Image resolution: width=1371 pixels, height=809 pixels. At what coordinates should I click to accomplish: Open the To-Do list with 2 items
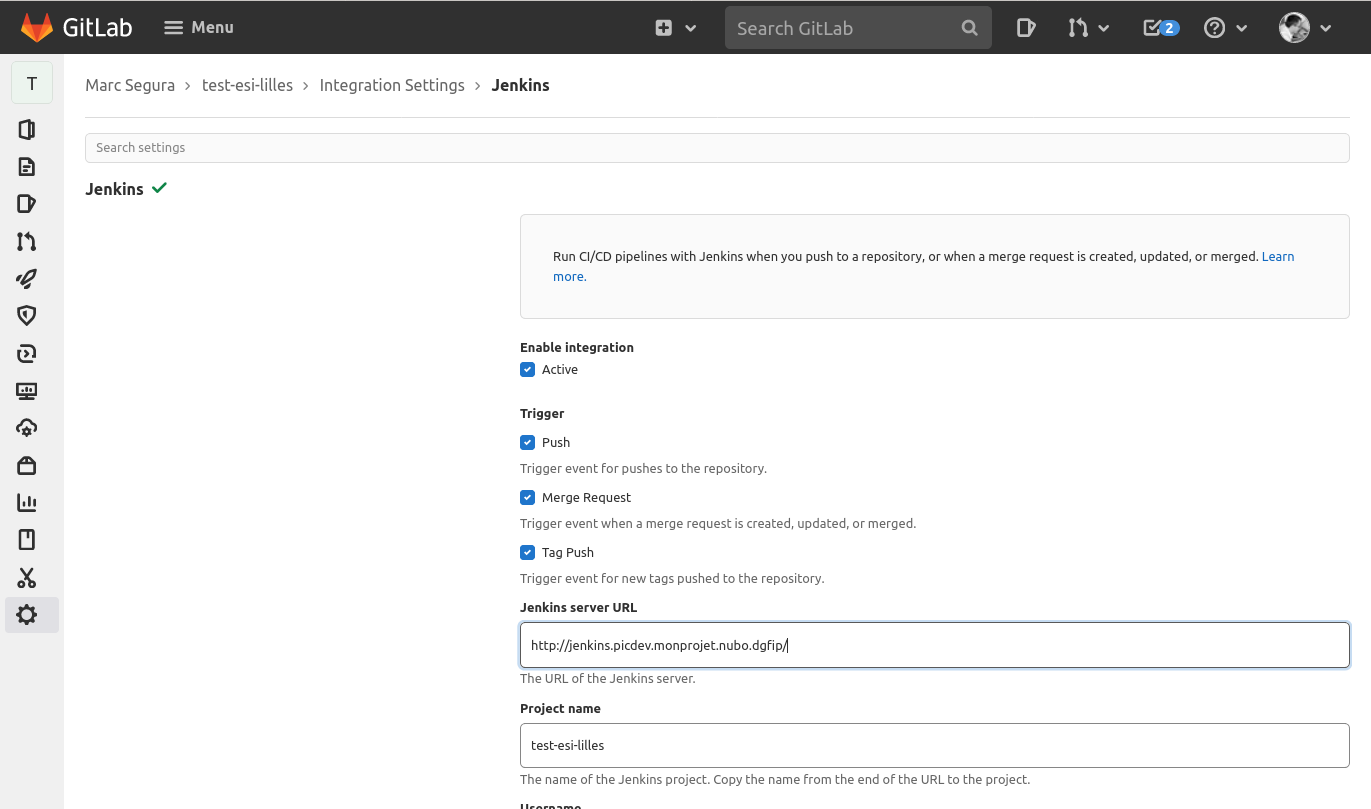pyautogui.click(x=1161, y=28)
